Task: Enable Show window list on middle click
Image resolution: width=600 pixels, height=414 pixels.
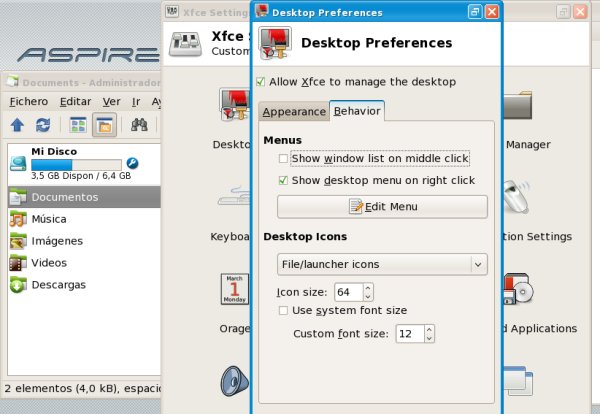Action: pos(284,158)
